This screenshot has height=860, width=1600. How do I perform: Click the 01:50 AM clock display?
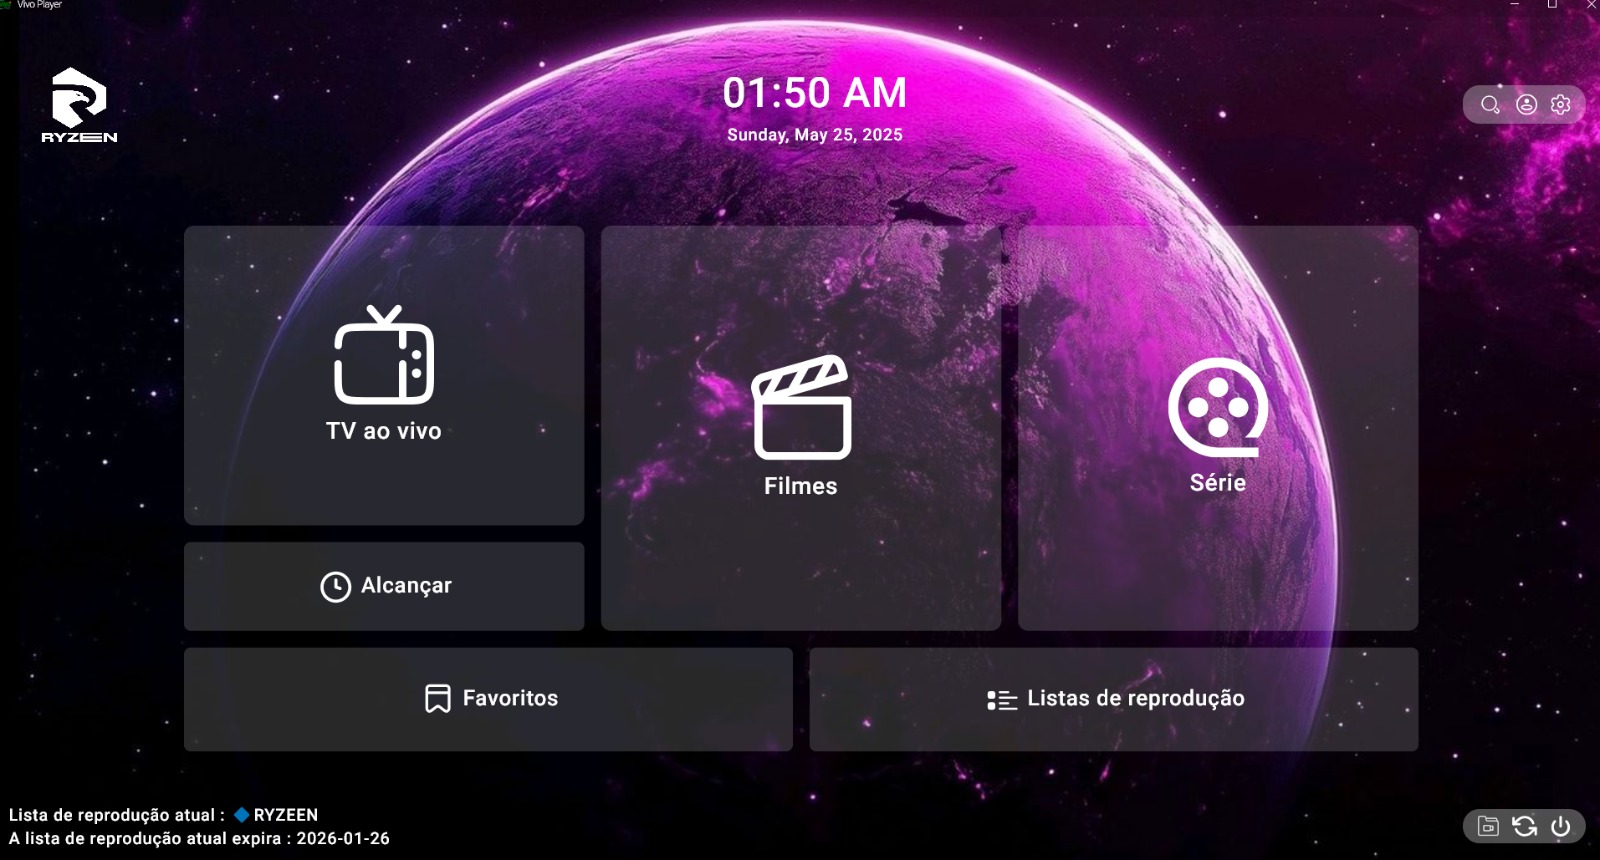[x=814, y=93]
